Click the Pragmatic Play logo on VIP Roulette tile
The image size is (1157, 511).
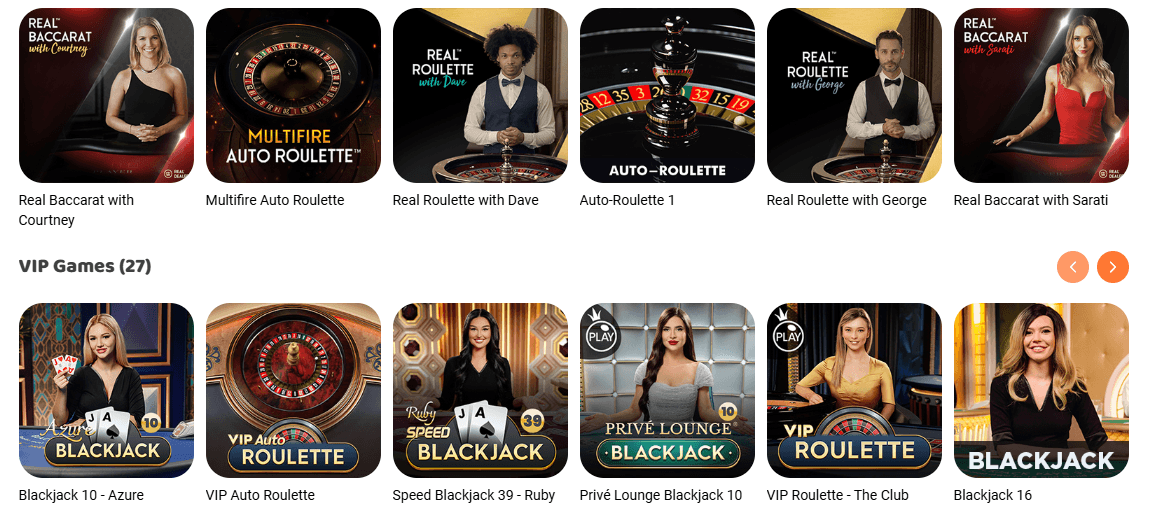(788, 329)
